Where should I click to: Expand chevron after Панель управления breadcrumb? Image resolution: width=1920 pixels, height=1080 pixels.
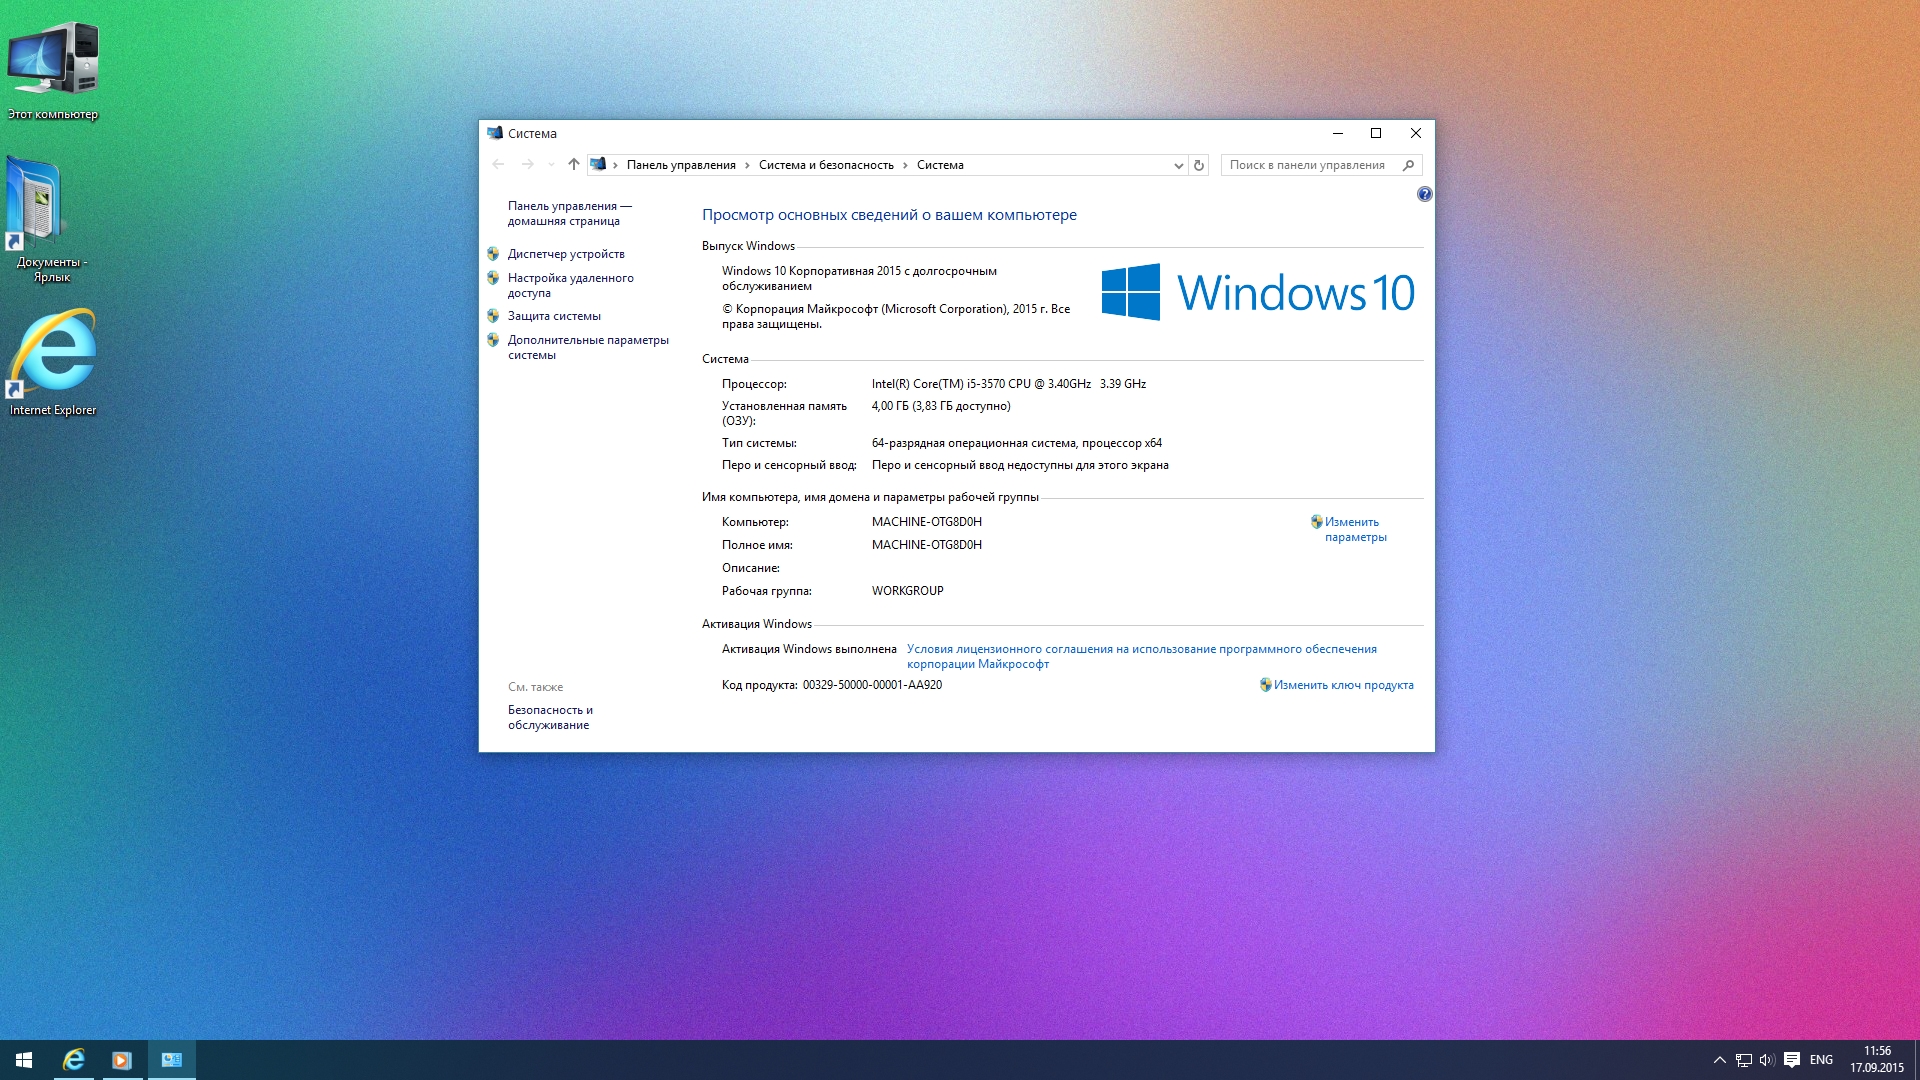[747, 165]
